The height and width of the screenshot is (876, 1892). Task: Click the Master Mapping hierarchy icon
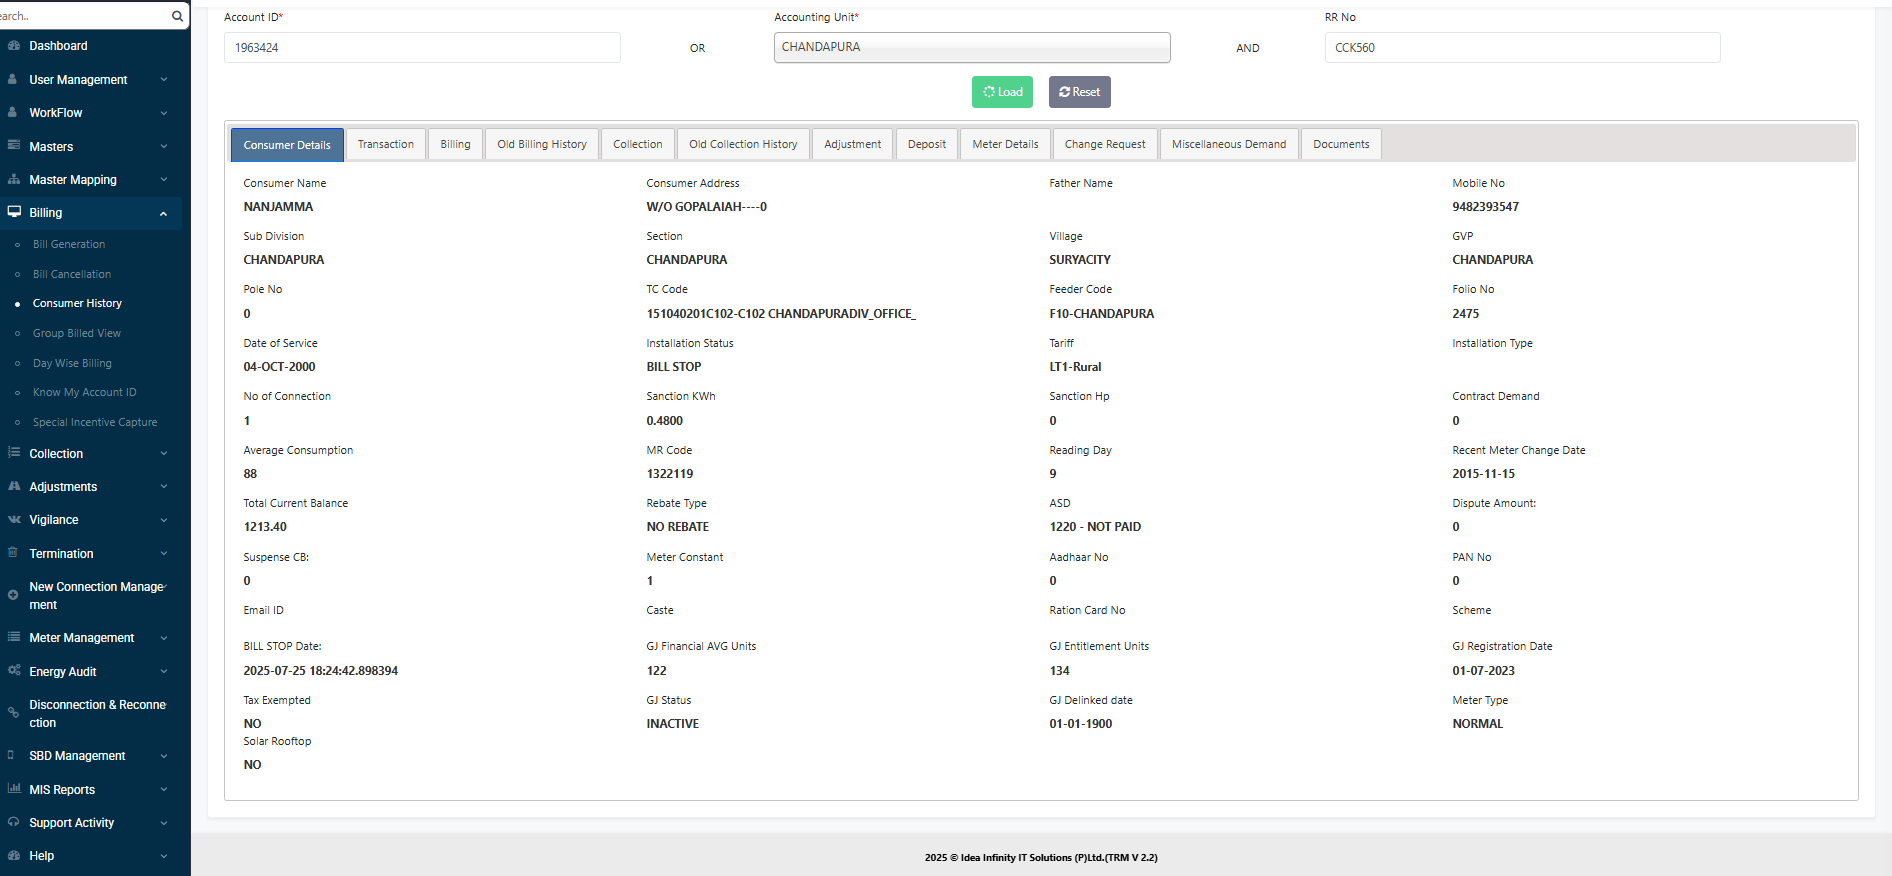pos(14,179)
